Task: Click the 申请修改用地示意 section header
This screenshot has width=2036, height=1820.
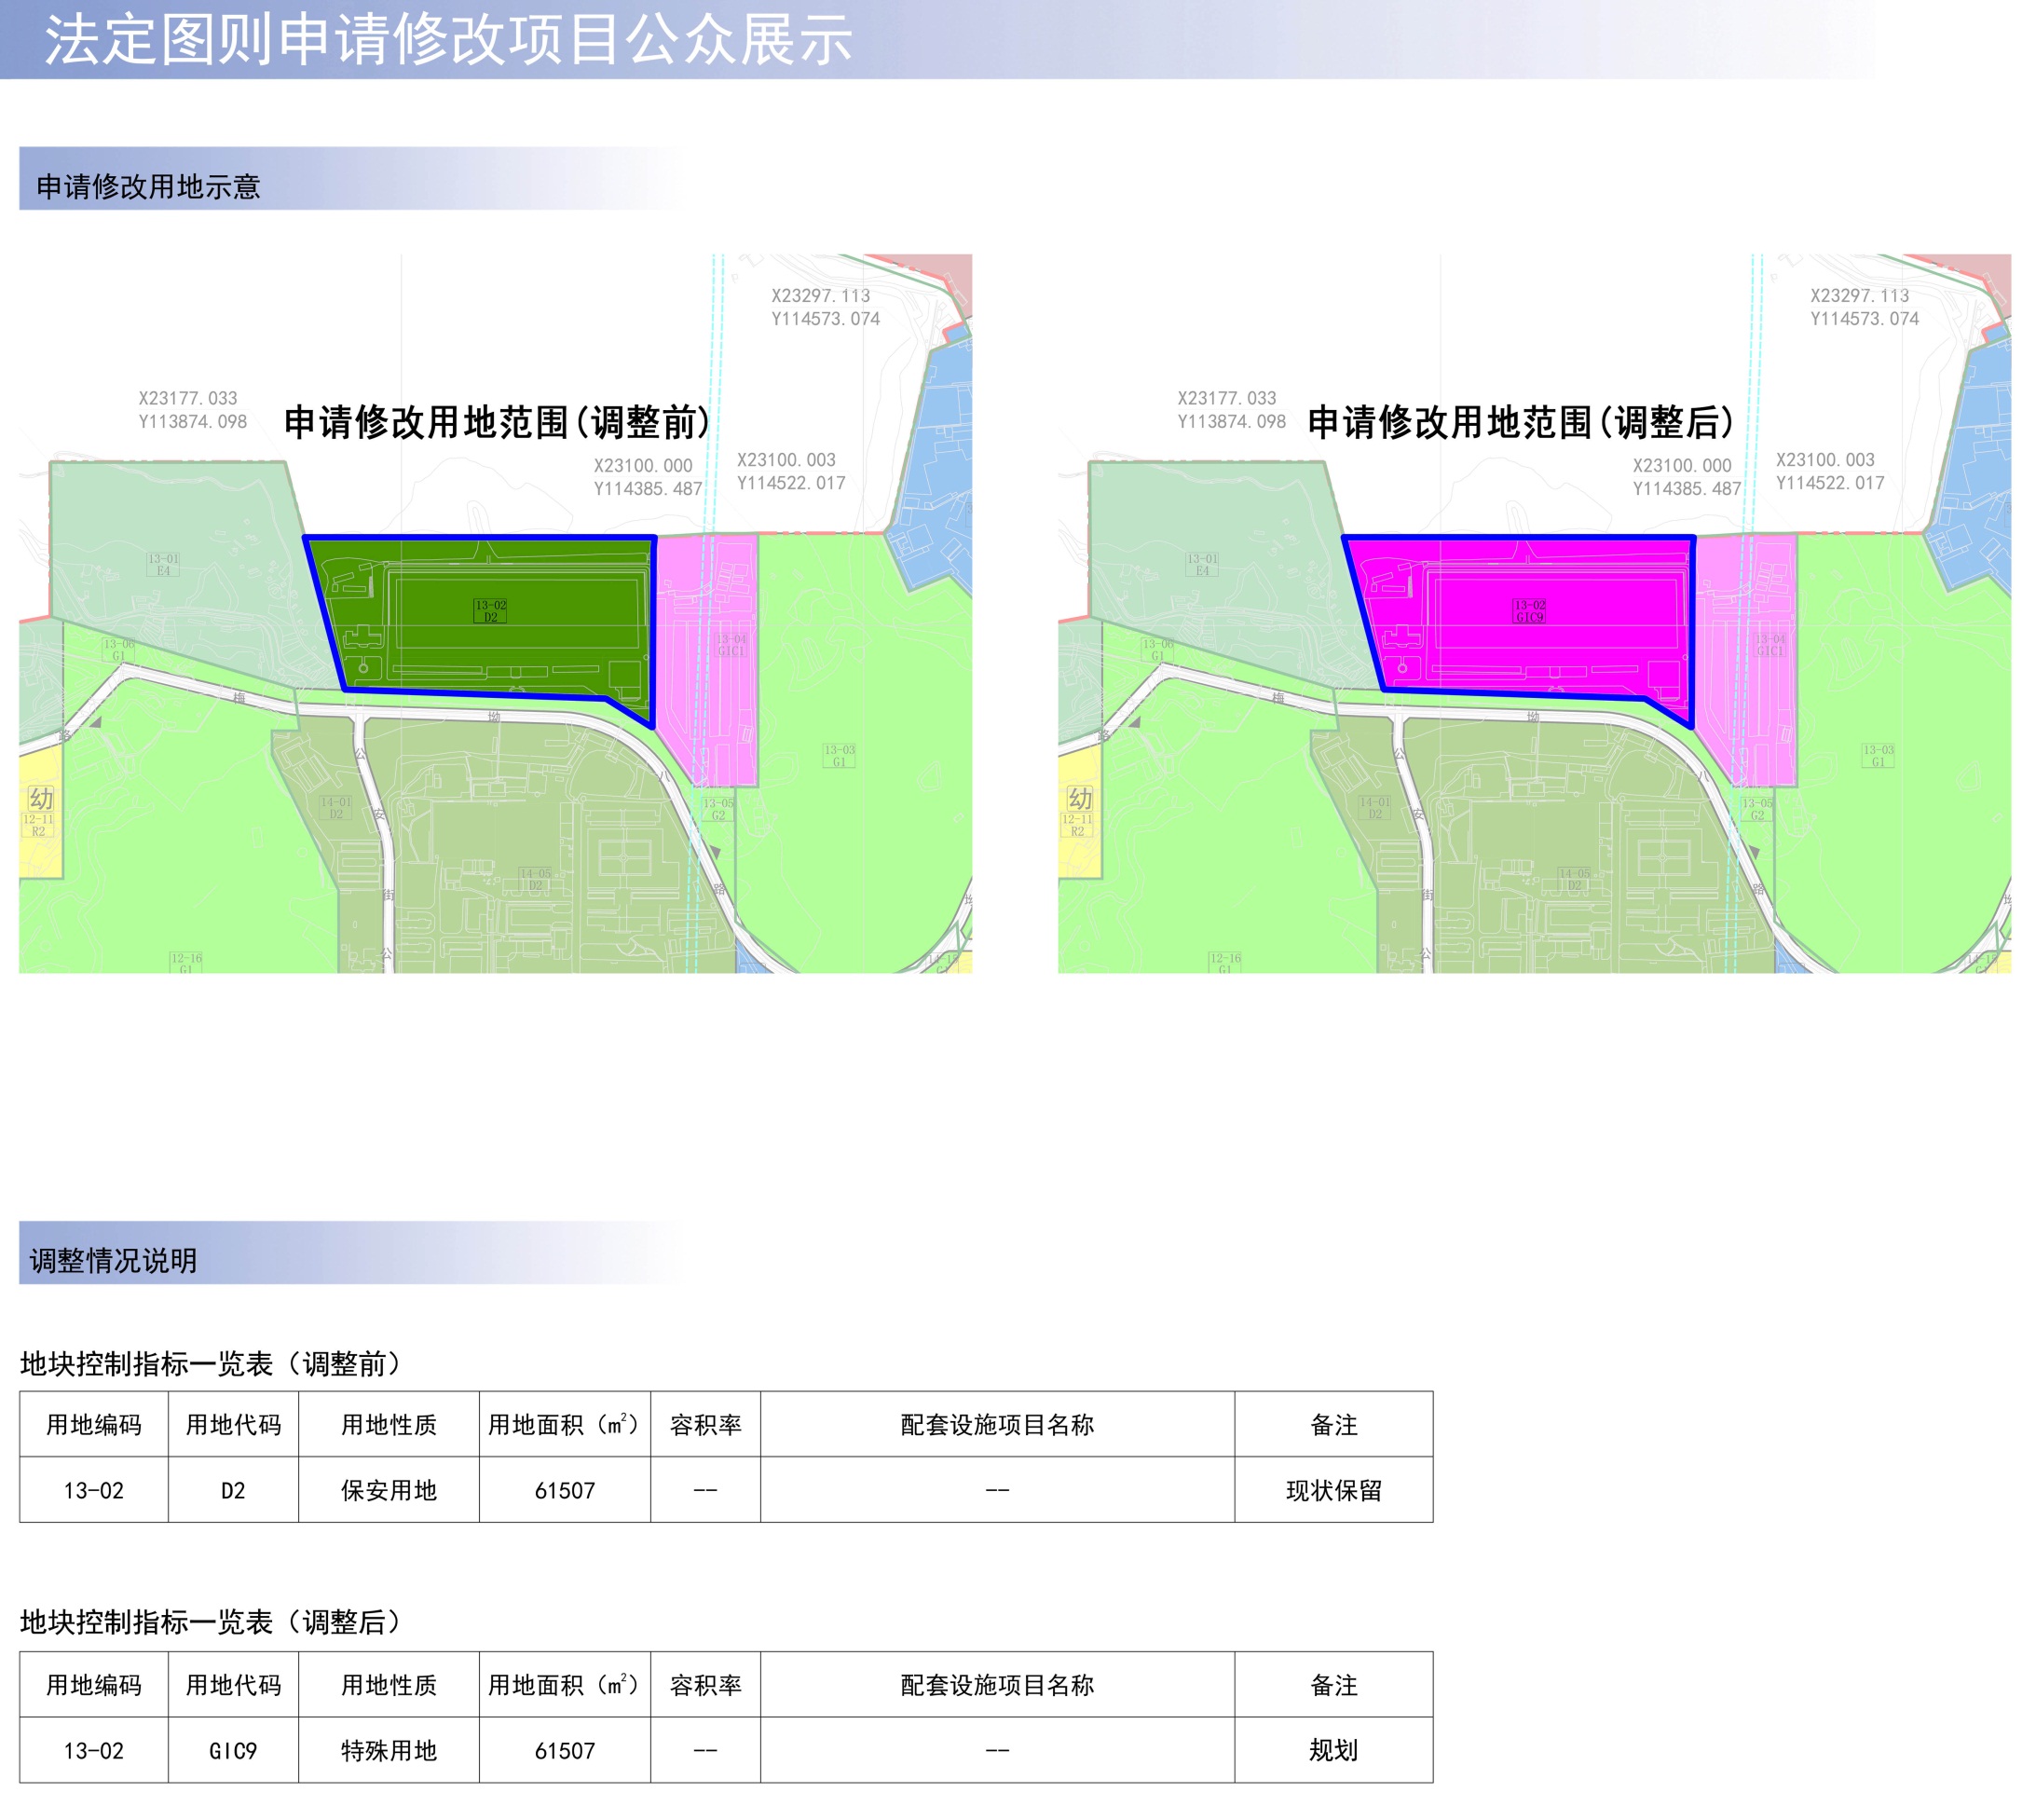Action: [x=148, y=187]
